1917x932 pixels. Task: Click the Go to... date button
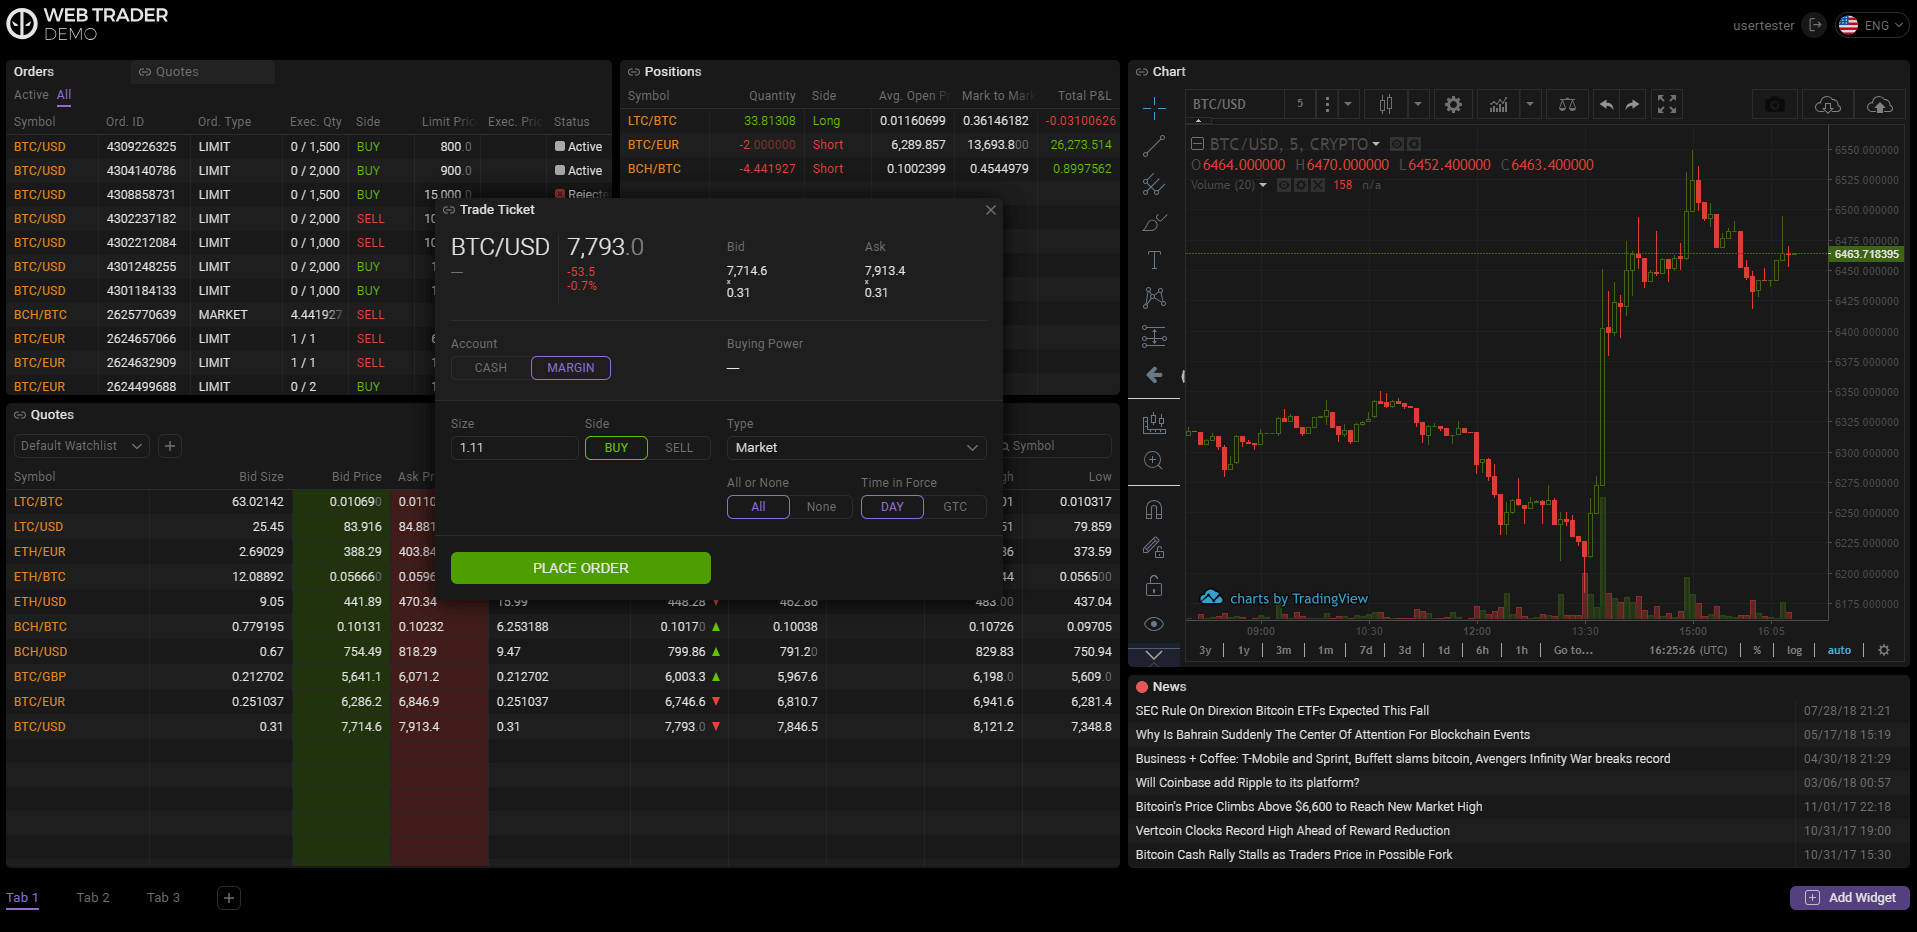pos(1573,650)
